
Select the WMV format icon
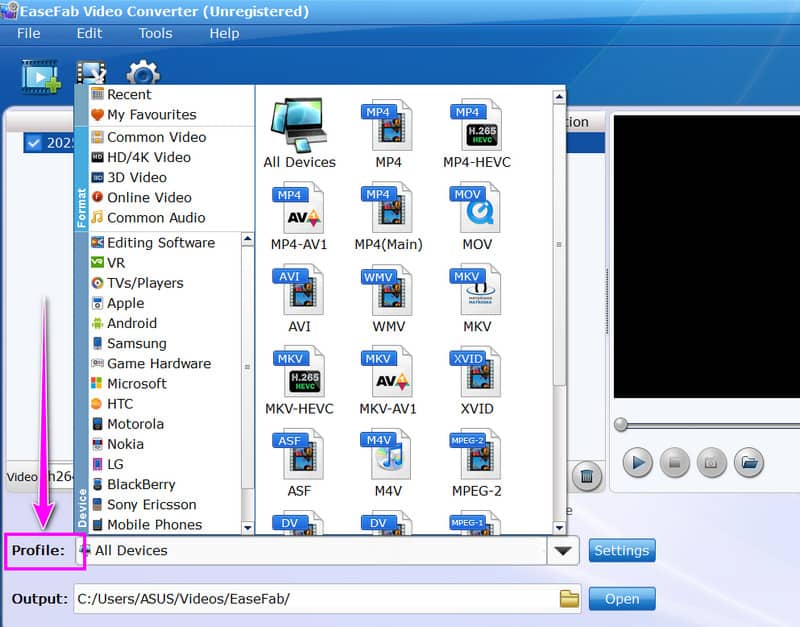[388, 290]
